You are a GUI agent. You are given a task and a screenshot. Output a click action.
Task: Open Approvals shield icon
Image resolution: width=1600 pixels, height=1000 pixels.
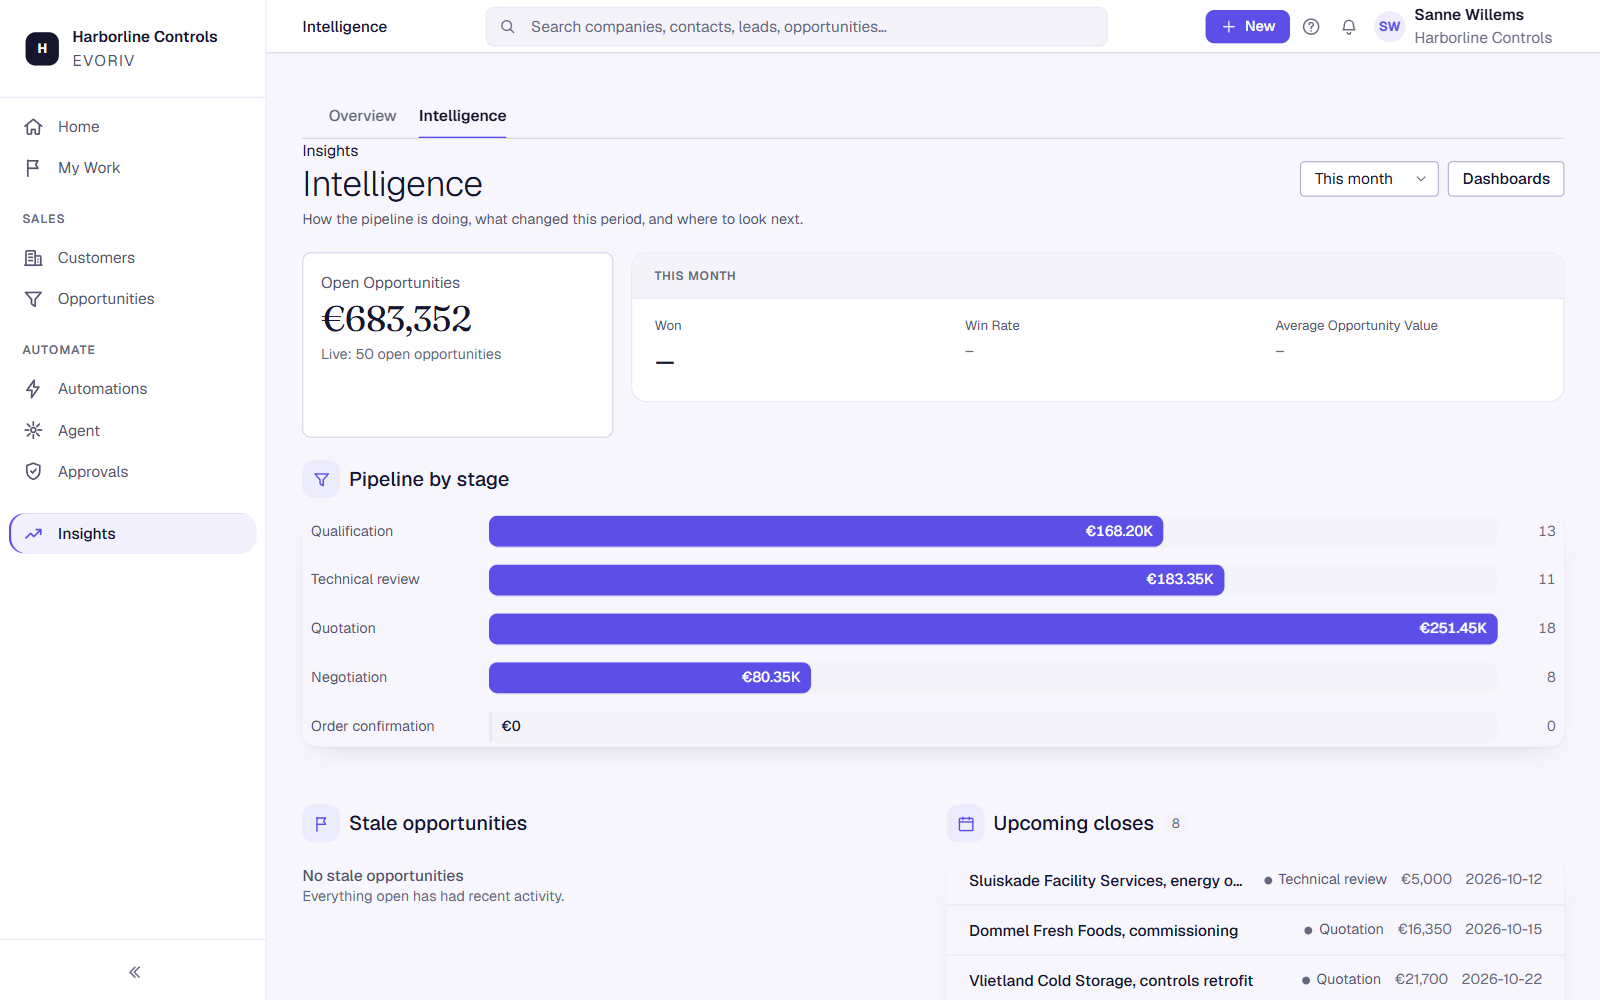click(33, 472)
